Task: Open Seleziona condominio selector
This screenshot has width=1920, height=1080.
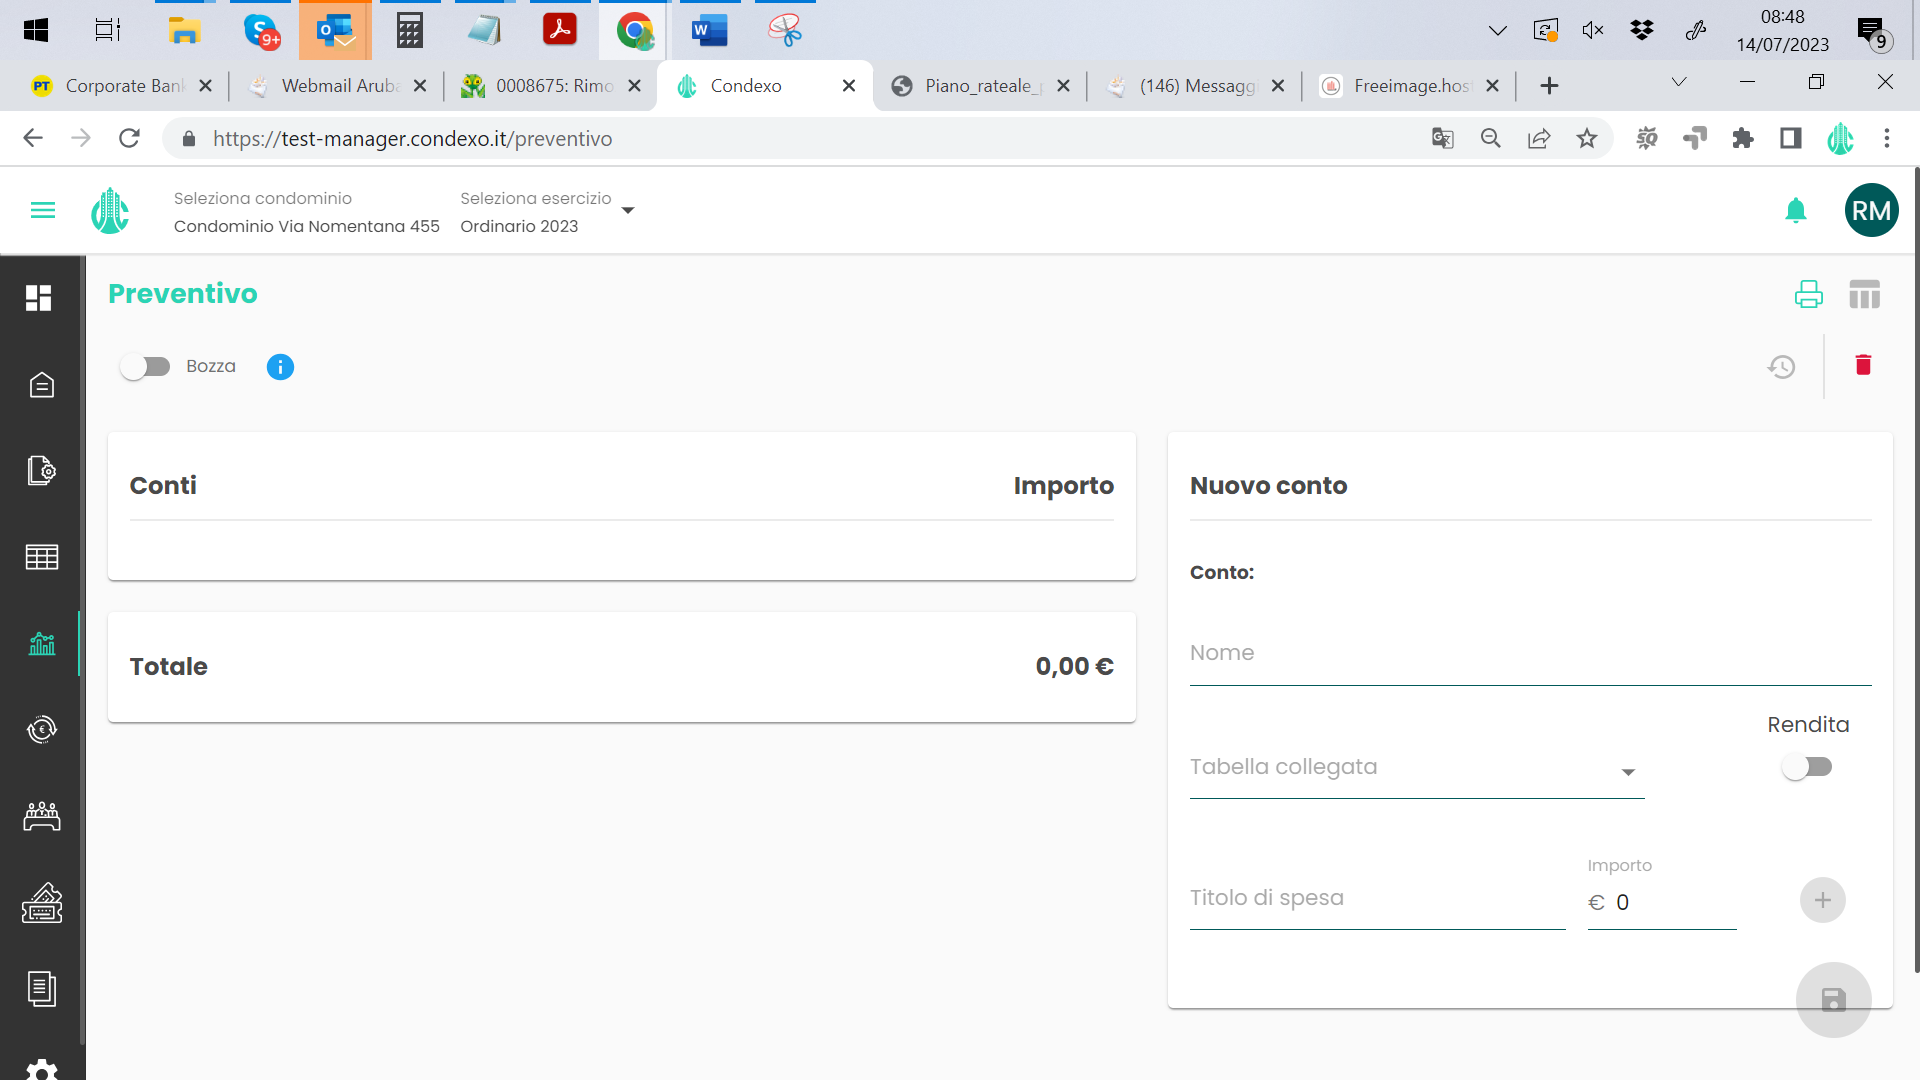Action: (306, 213)
